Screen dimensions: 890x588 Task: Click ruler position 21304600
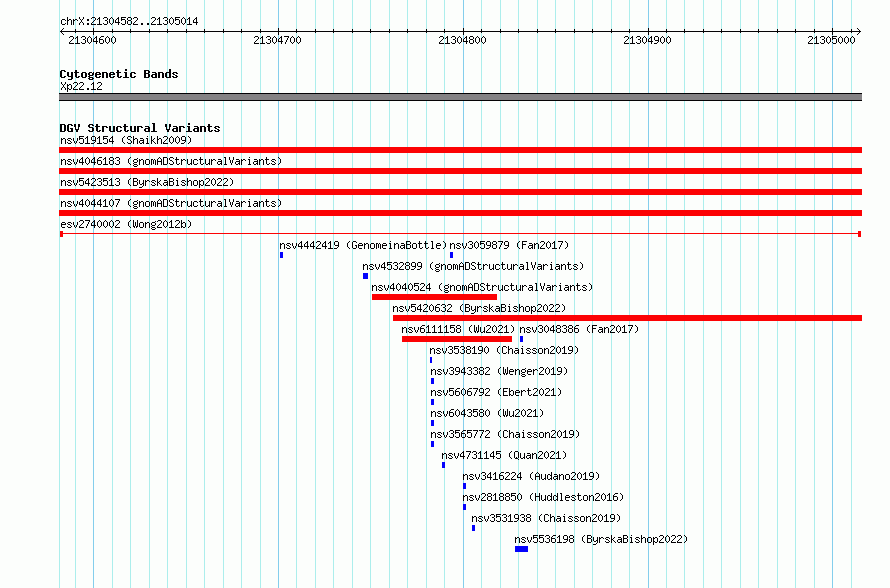click(92, 40)
